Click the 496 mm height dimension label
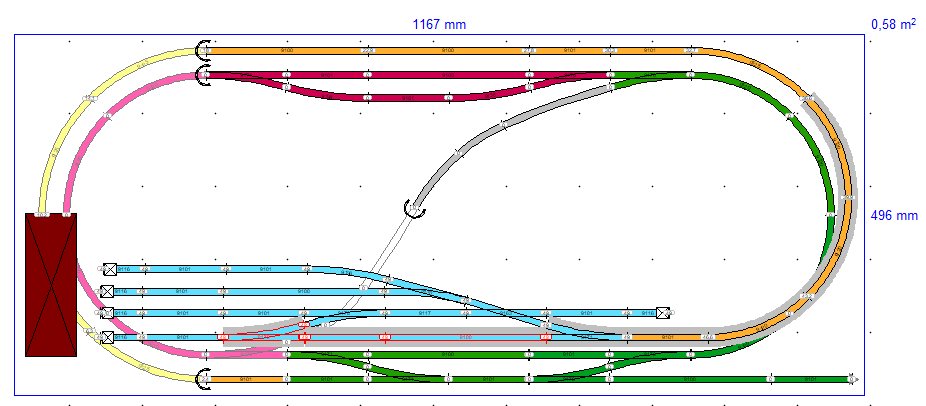The image size is (926, 406). click(894, 215)
